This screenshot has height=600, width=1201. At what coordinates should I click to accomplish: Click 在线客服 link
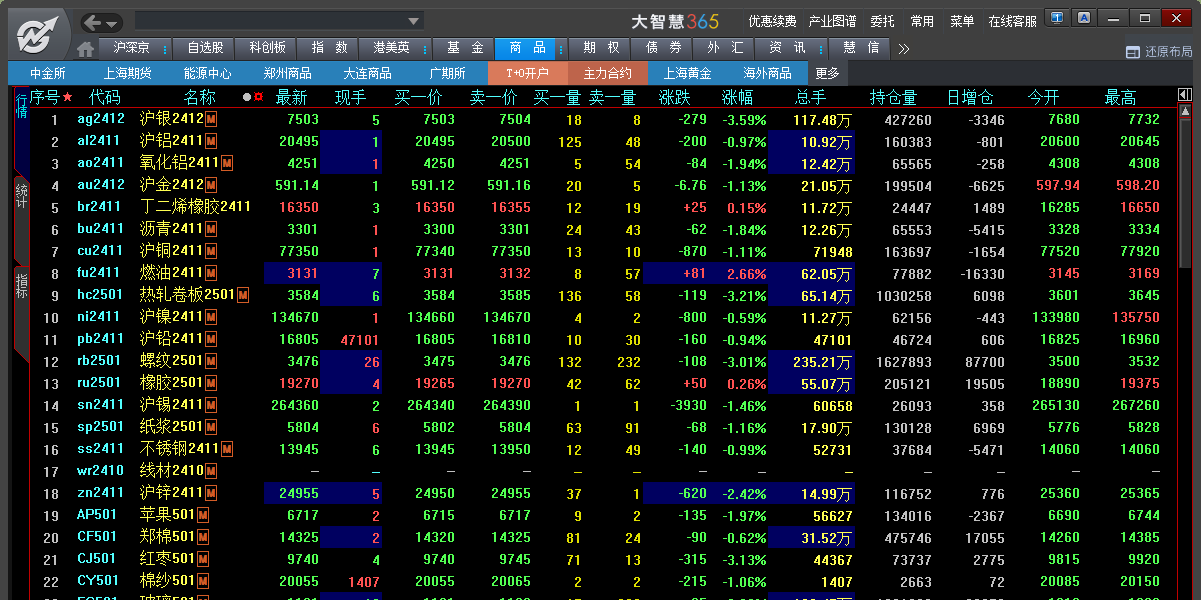click(x=1012, y=21)
